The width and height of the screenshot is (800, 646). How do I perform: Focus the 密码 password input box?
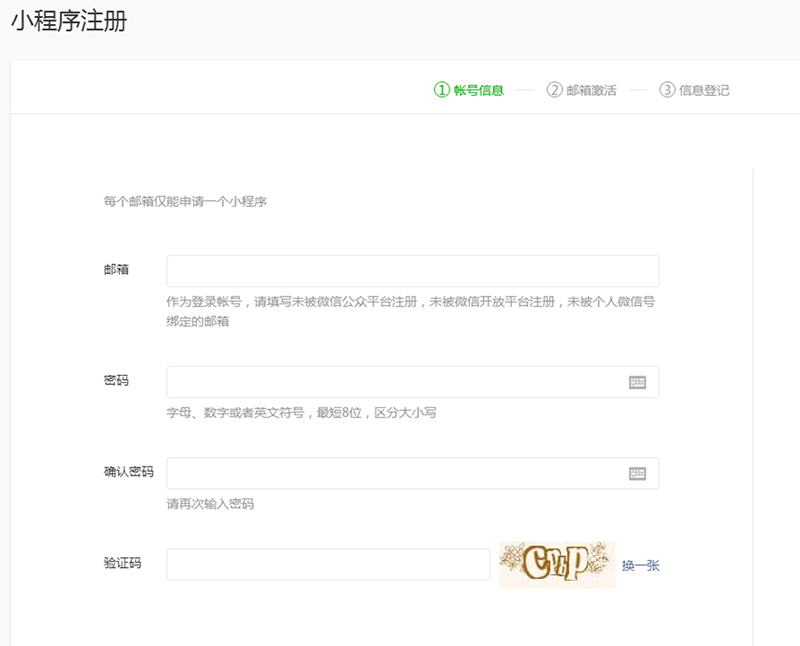click(x=395, y=382)
